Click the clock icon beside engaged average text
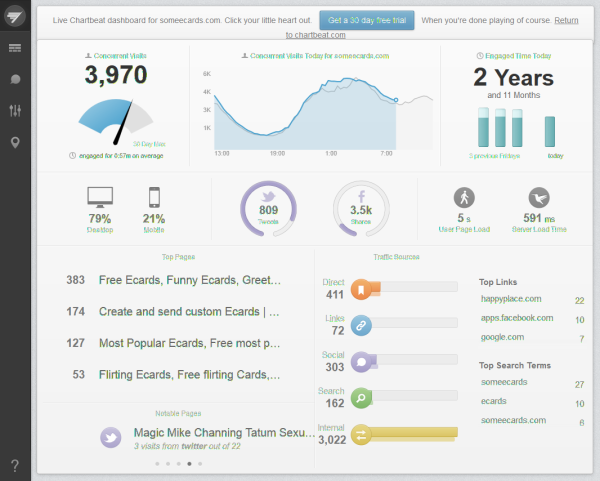600x481 pixels. click(72, 156)
